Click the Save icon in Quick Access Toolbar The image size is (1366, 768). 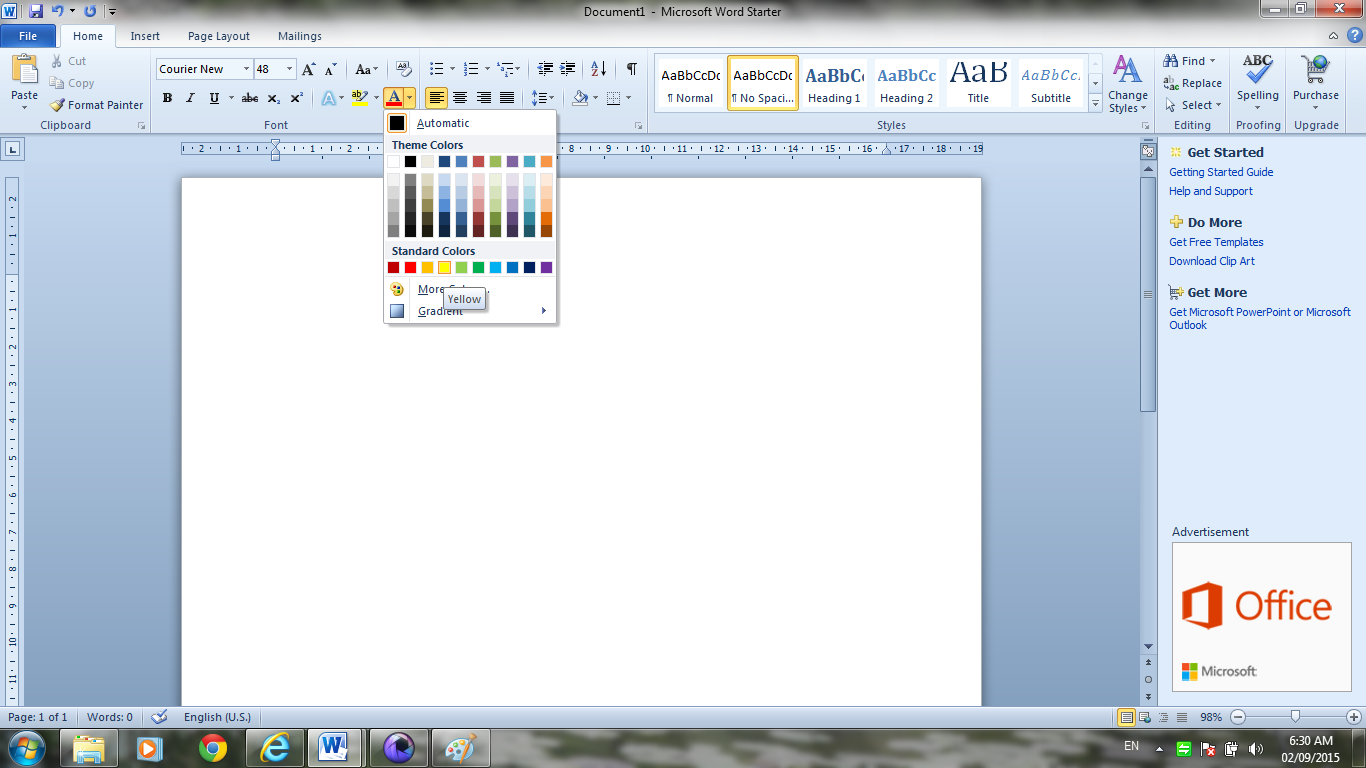tap(36, 11)
